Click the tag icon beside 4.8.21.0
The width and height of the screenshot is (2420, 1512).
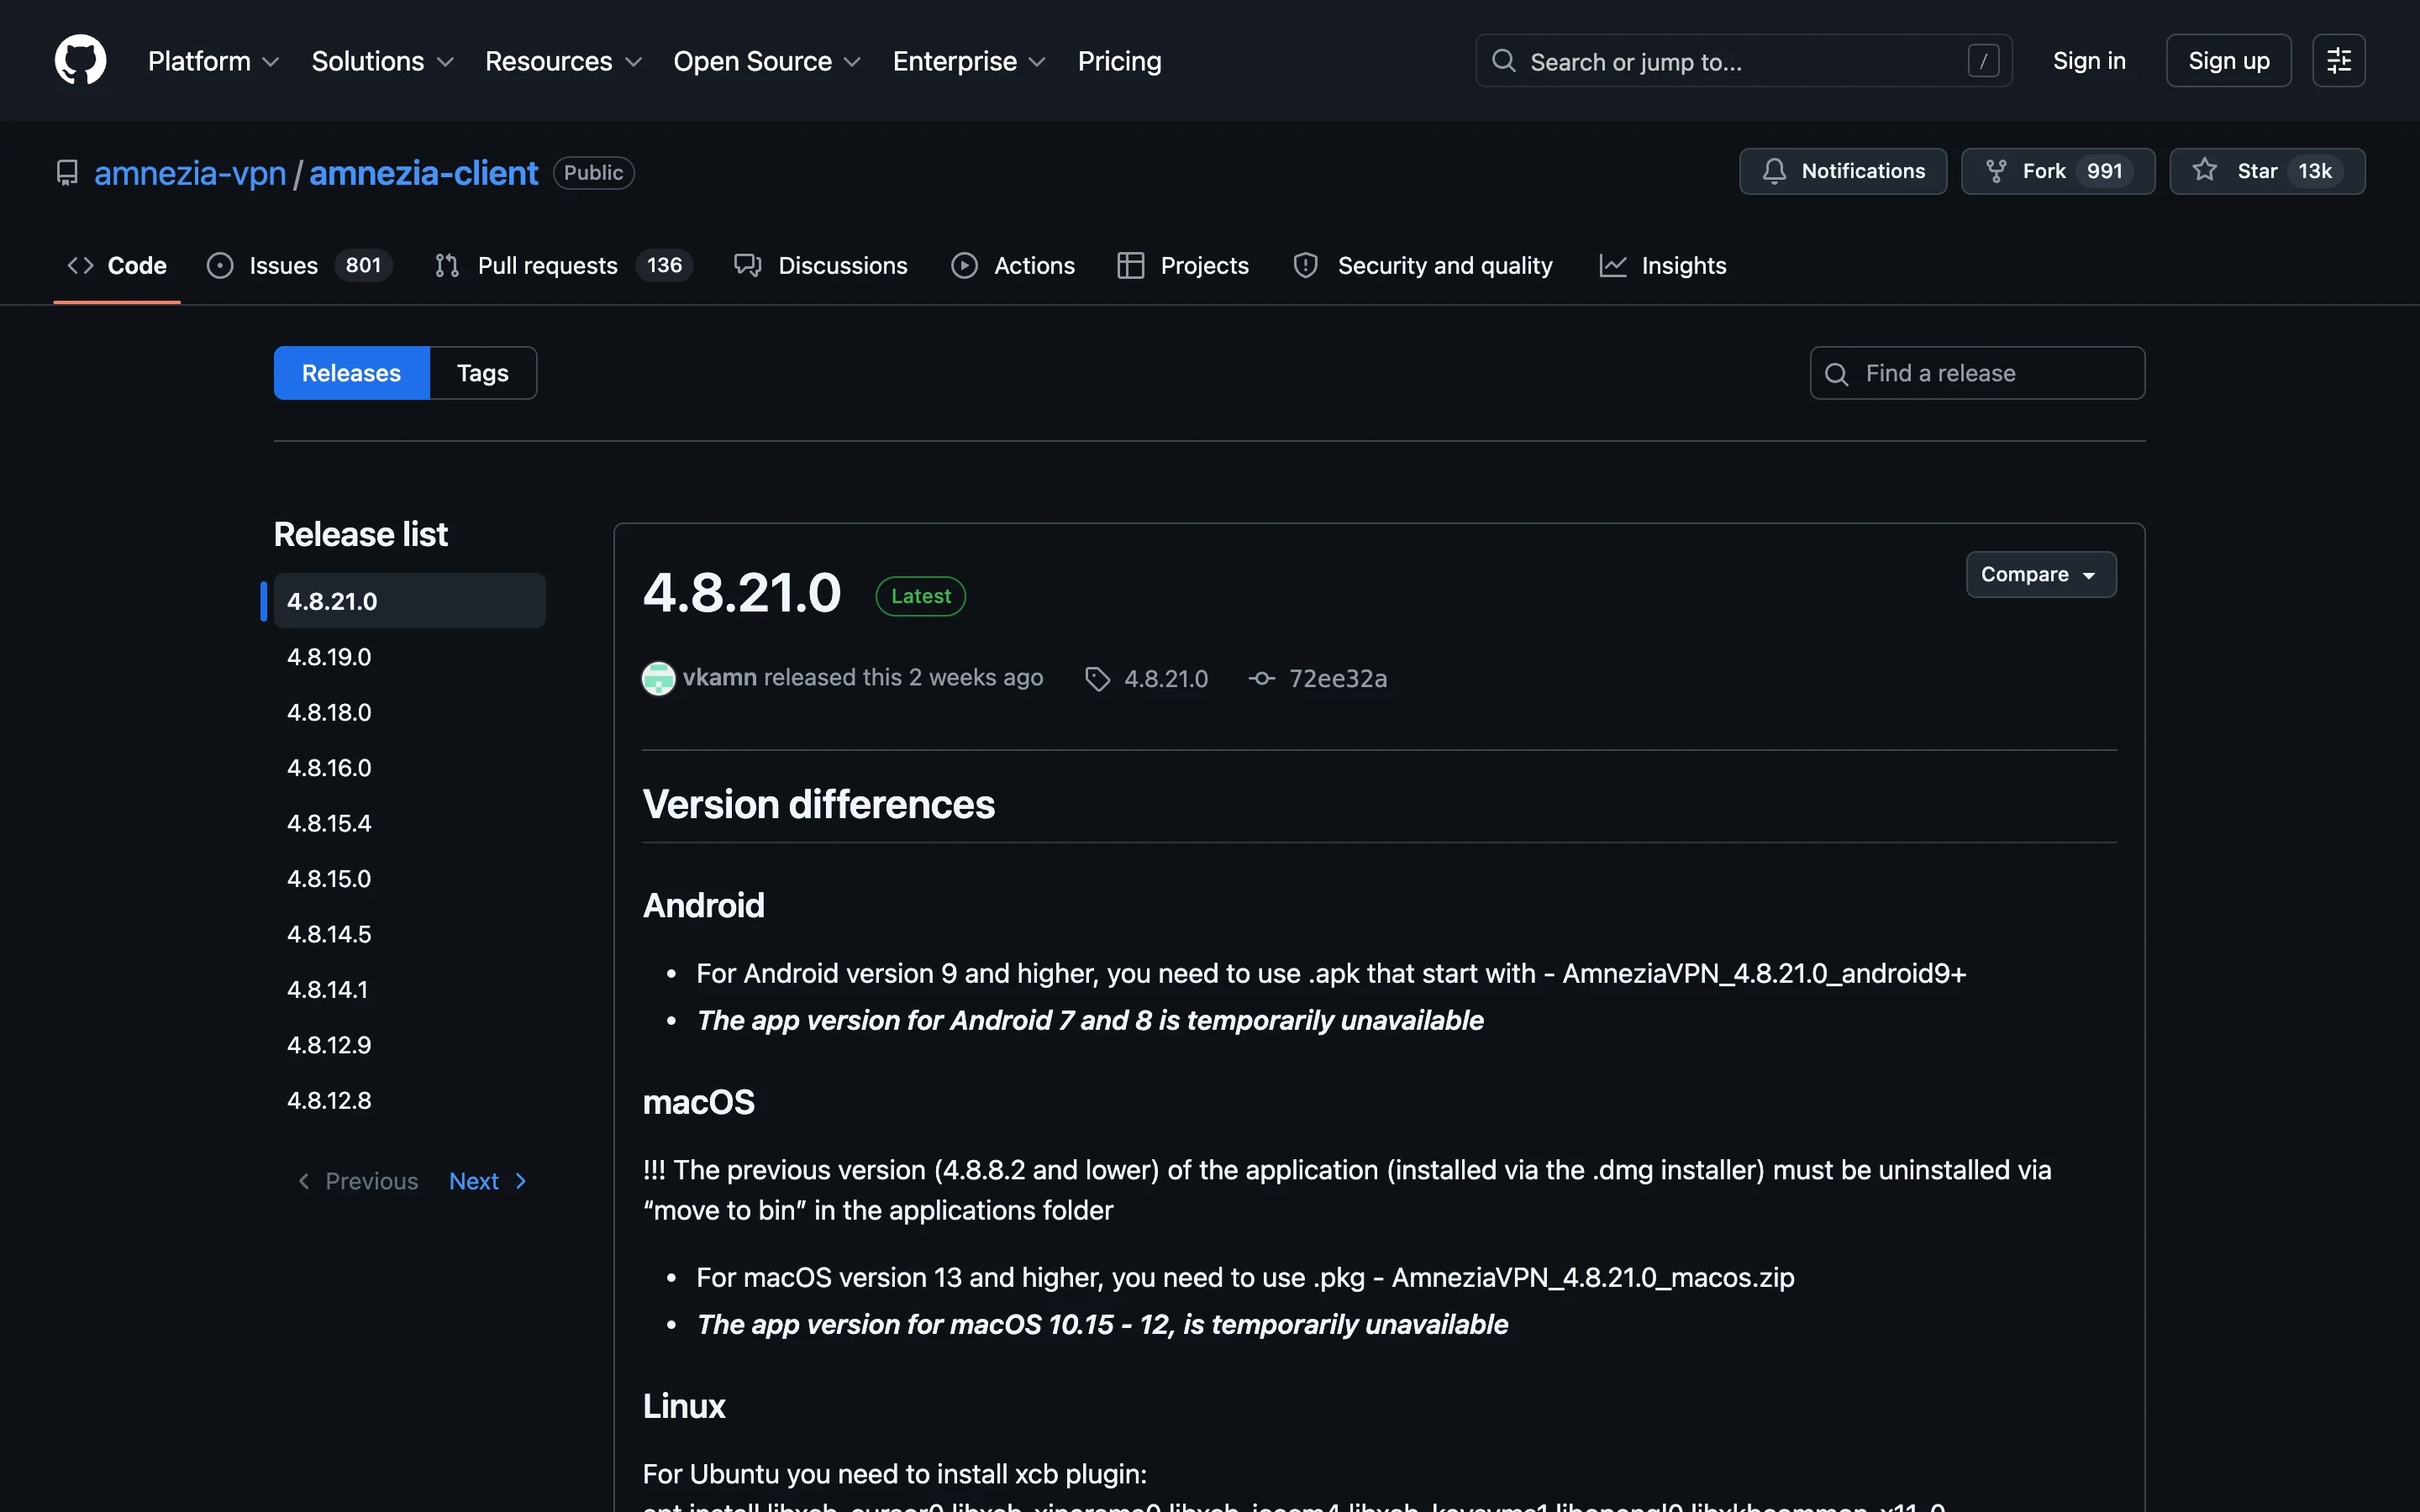point(1097,679)
